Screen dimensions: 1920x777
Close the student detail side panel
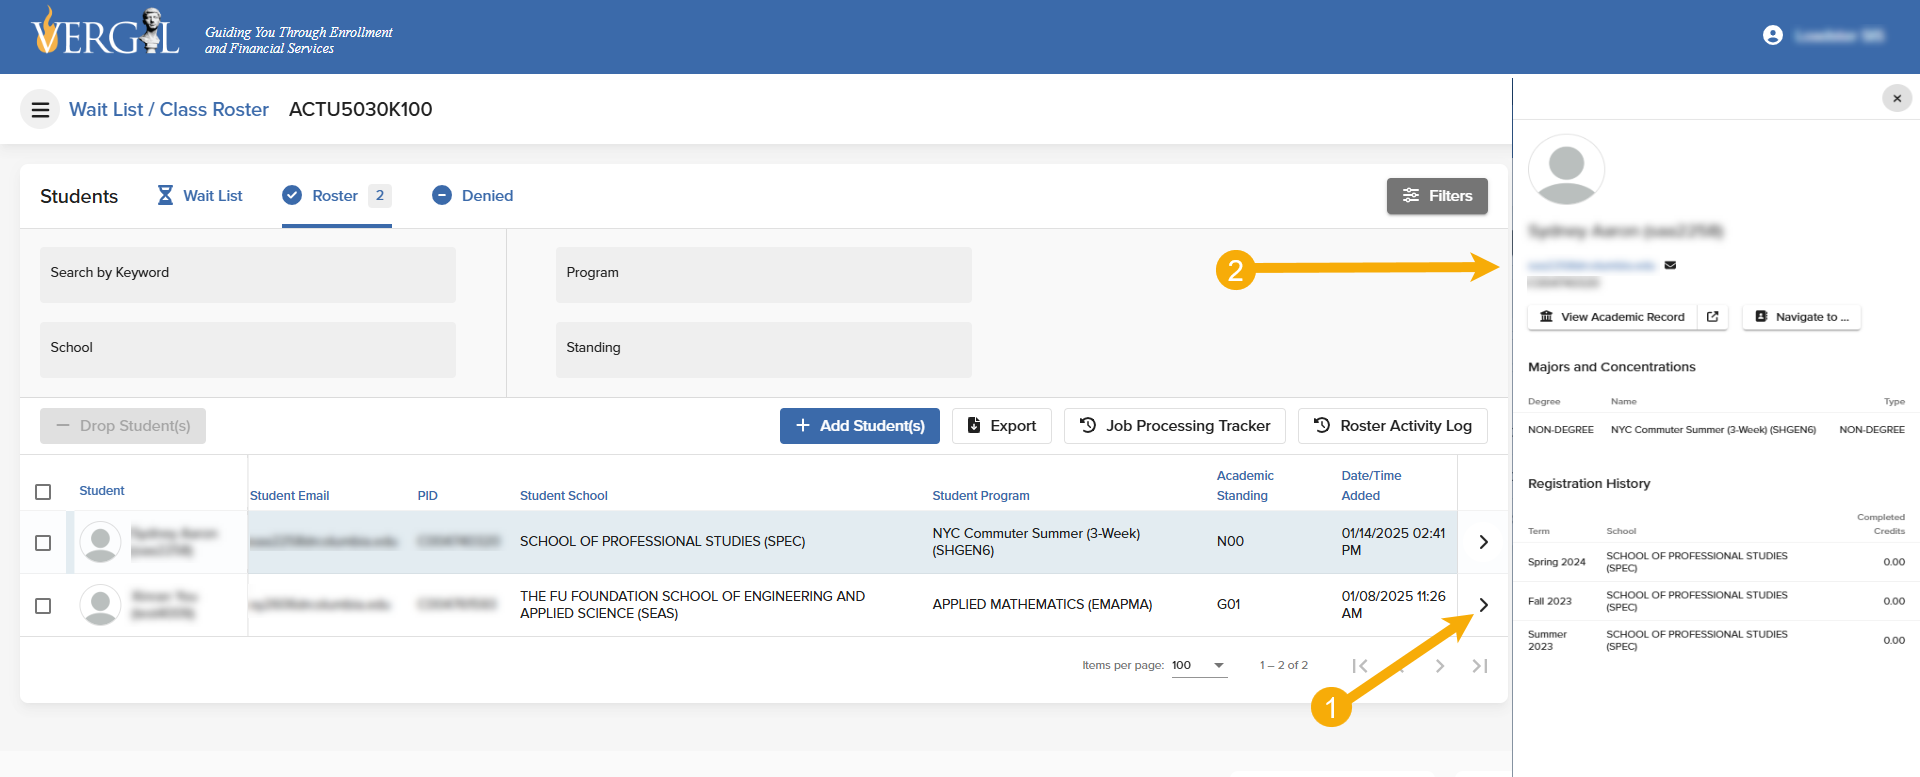point(1897,98)
